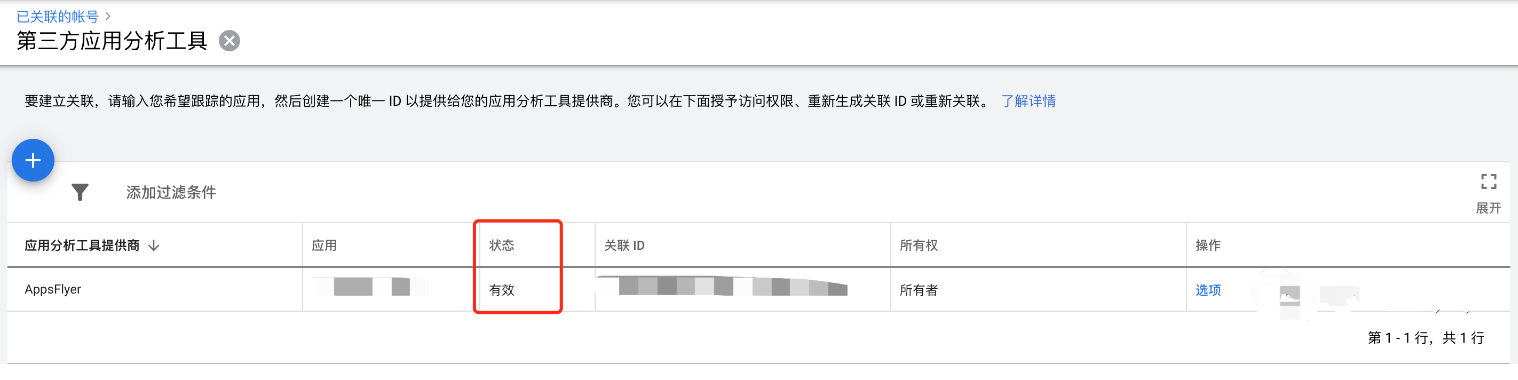The width and height of the screenshot is (1518, 380).
Task: Click the 展开 expand label
Action: click(1488, 208)
